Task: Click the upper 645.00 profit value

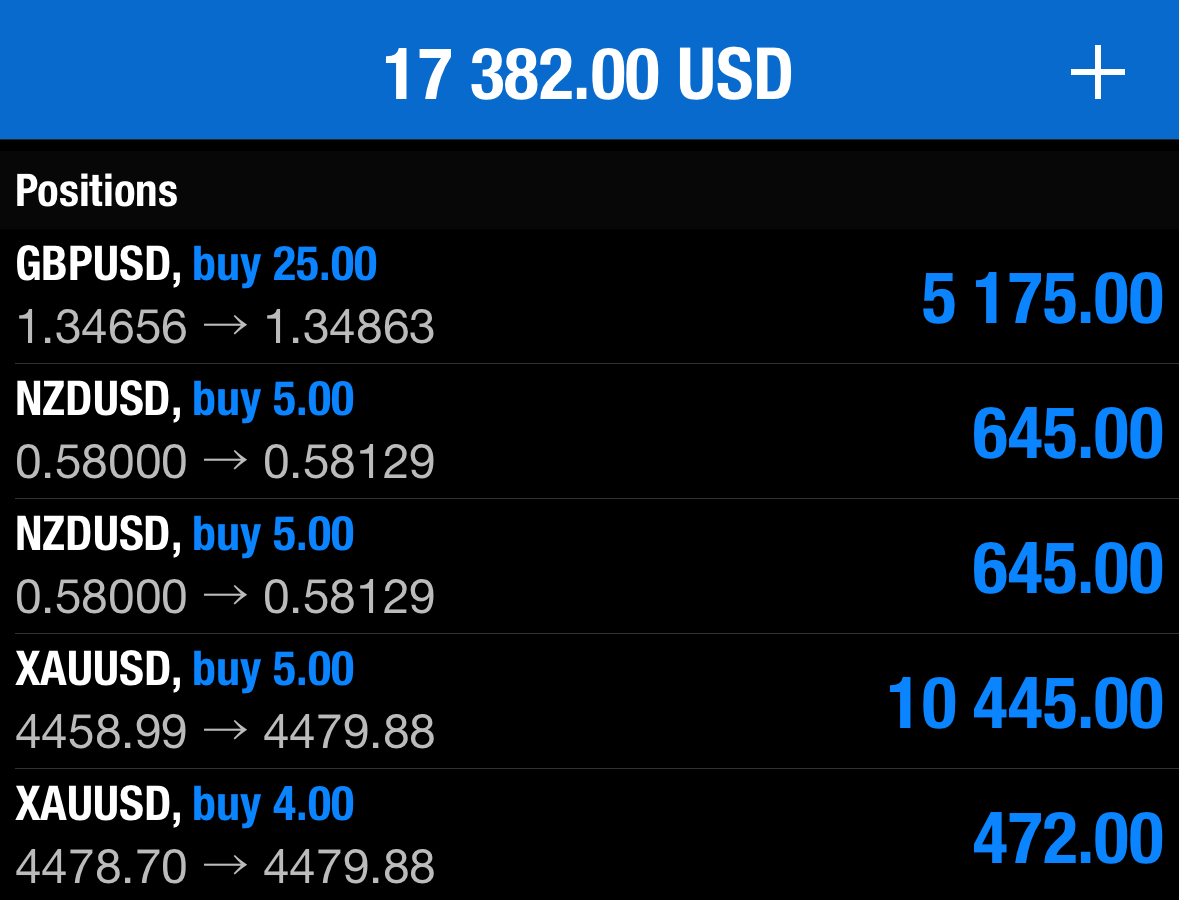Action: pos(1068,433)
